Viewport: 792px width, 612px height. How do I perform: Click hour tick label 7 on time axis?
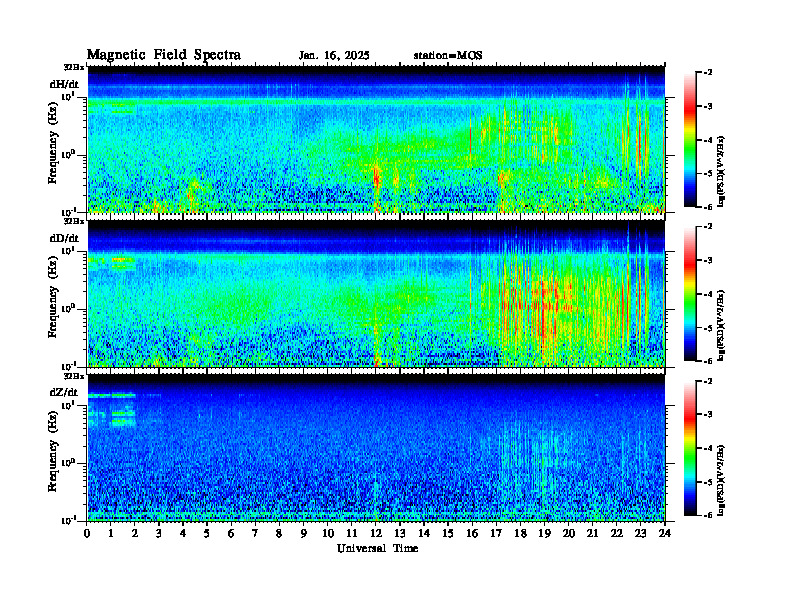pyautogui.click(x=256, y=534)
